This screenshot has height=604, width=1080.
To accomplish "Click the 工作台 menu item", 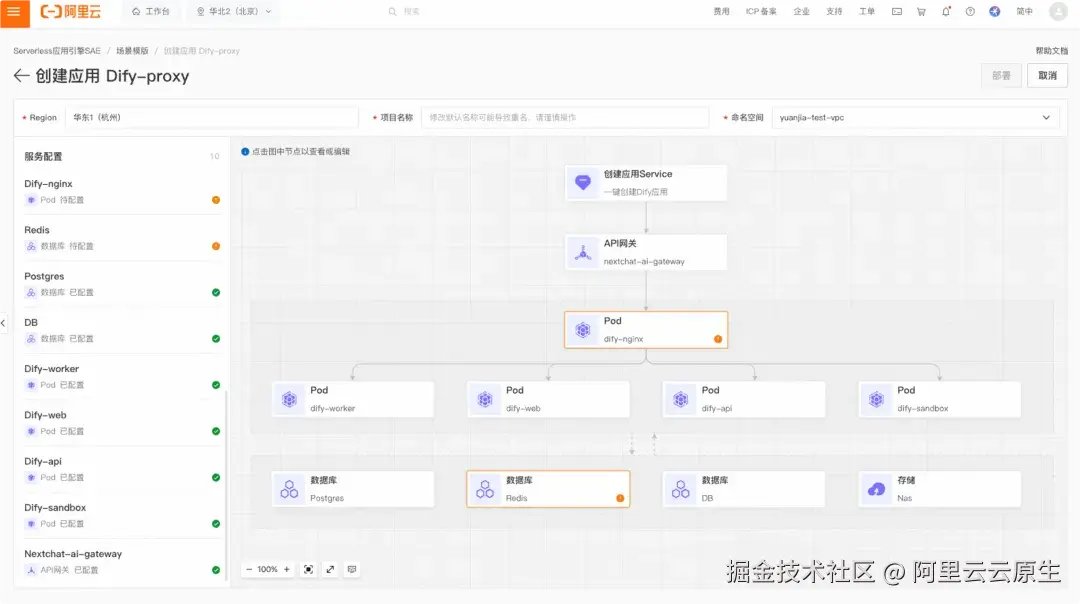I will point(152,11).
